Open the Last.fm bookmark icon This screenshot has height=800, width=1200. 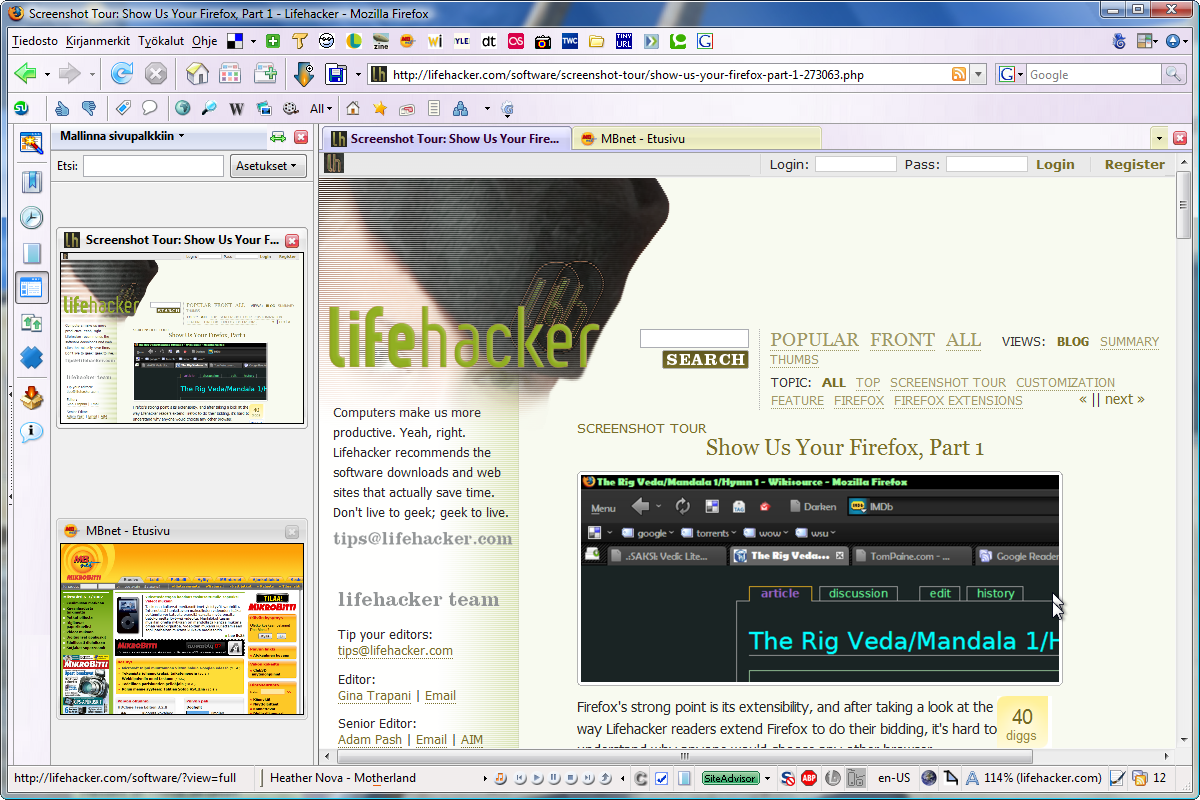[x=516, y=41]
